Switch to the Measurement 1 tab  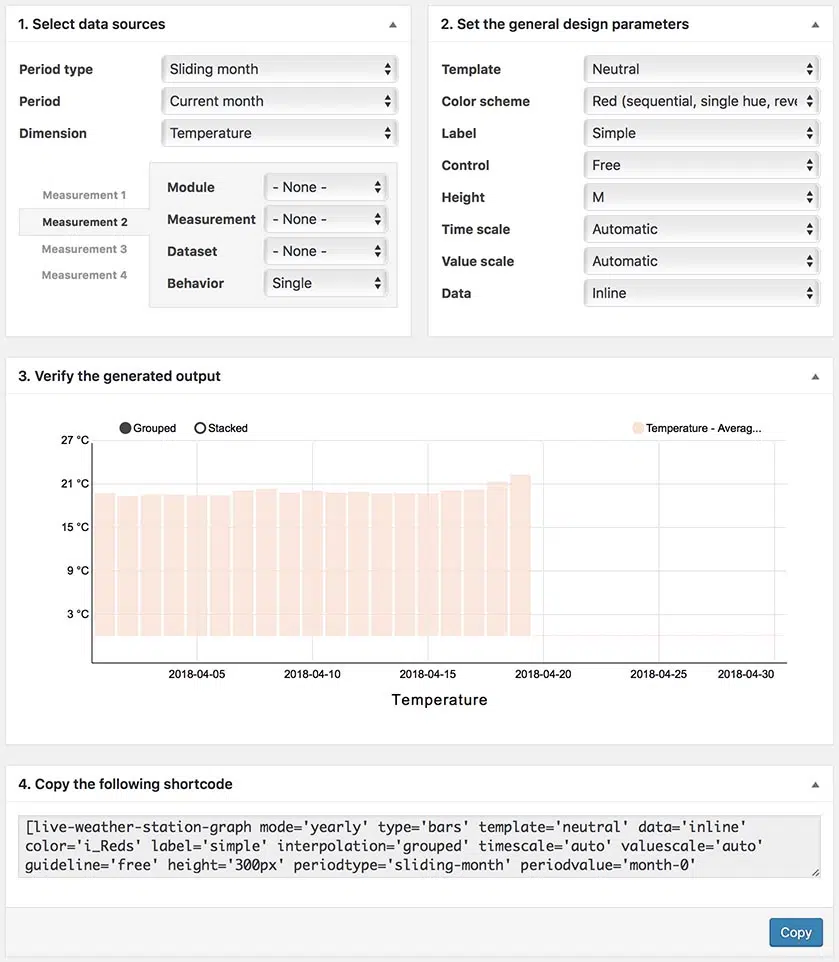[84, 195]
